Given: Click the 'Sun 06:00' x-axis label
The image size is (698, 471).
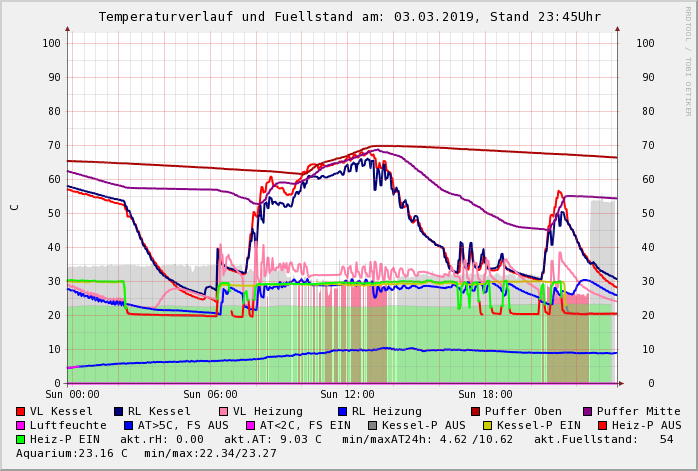Looking at the screenshot, I should tap(209, 394).
